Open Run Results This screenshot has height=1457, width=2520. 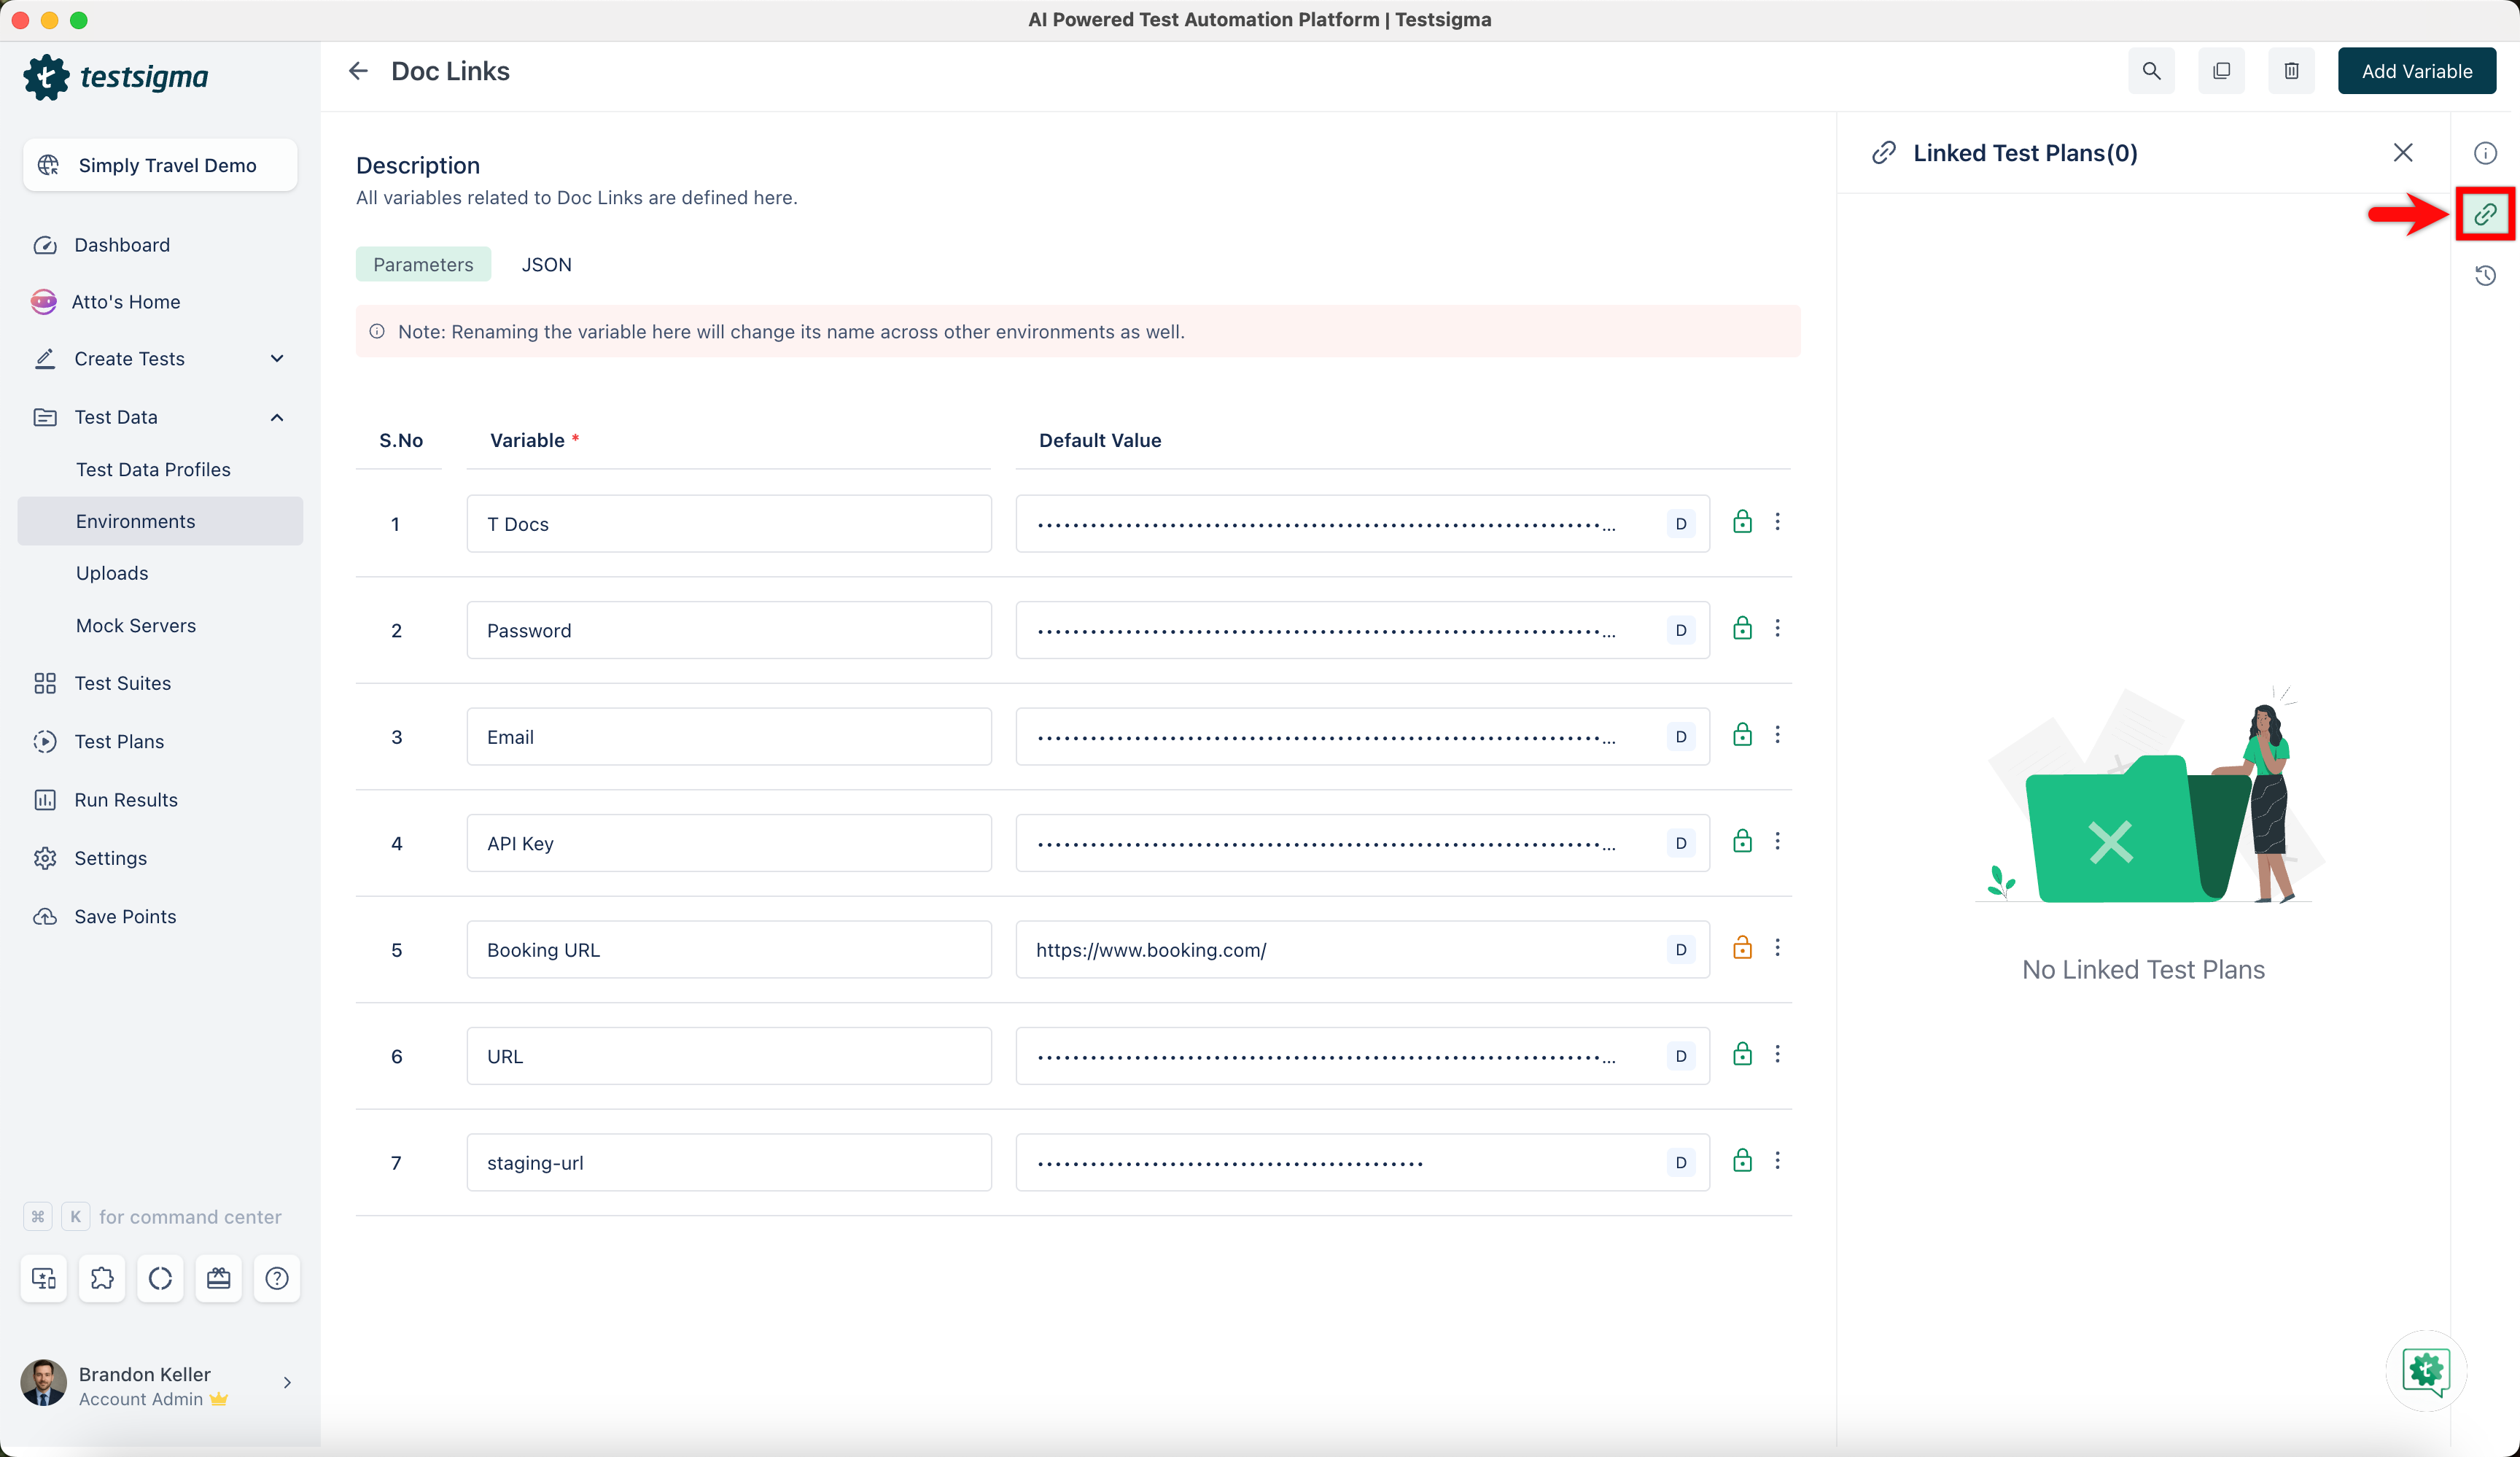pos(126,800)
